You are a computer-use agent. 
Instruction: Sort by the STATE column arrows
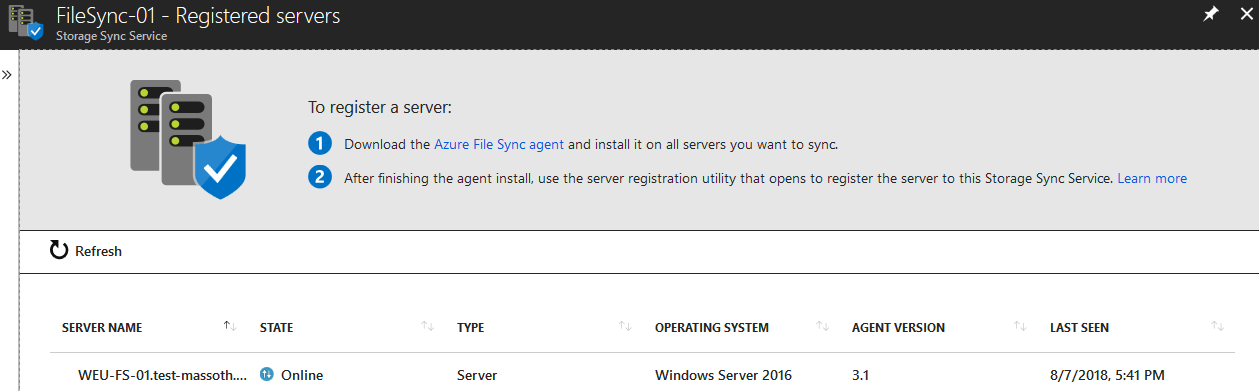click(x=428, y=326)
